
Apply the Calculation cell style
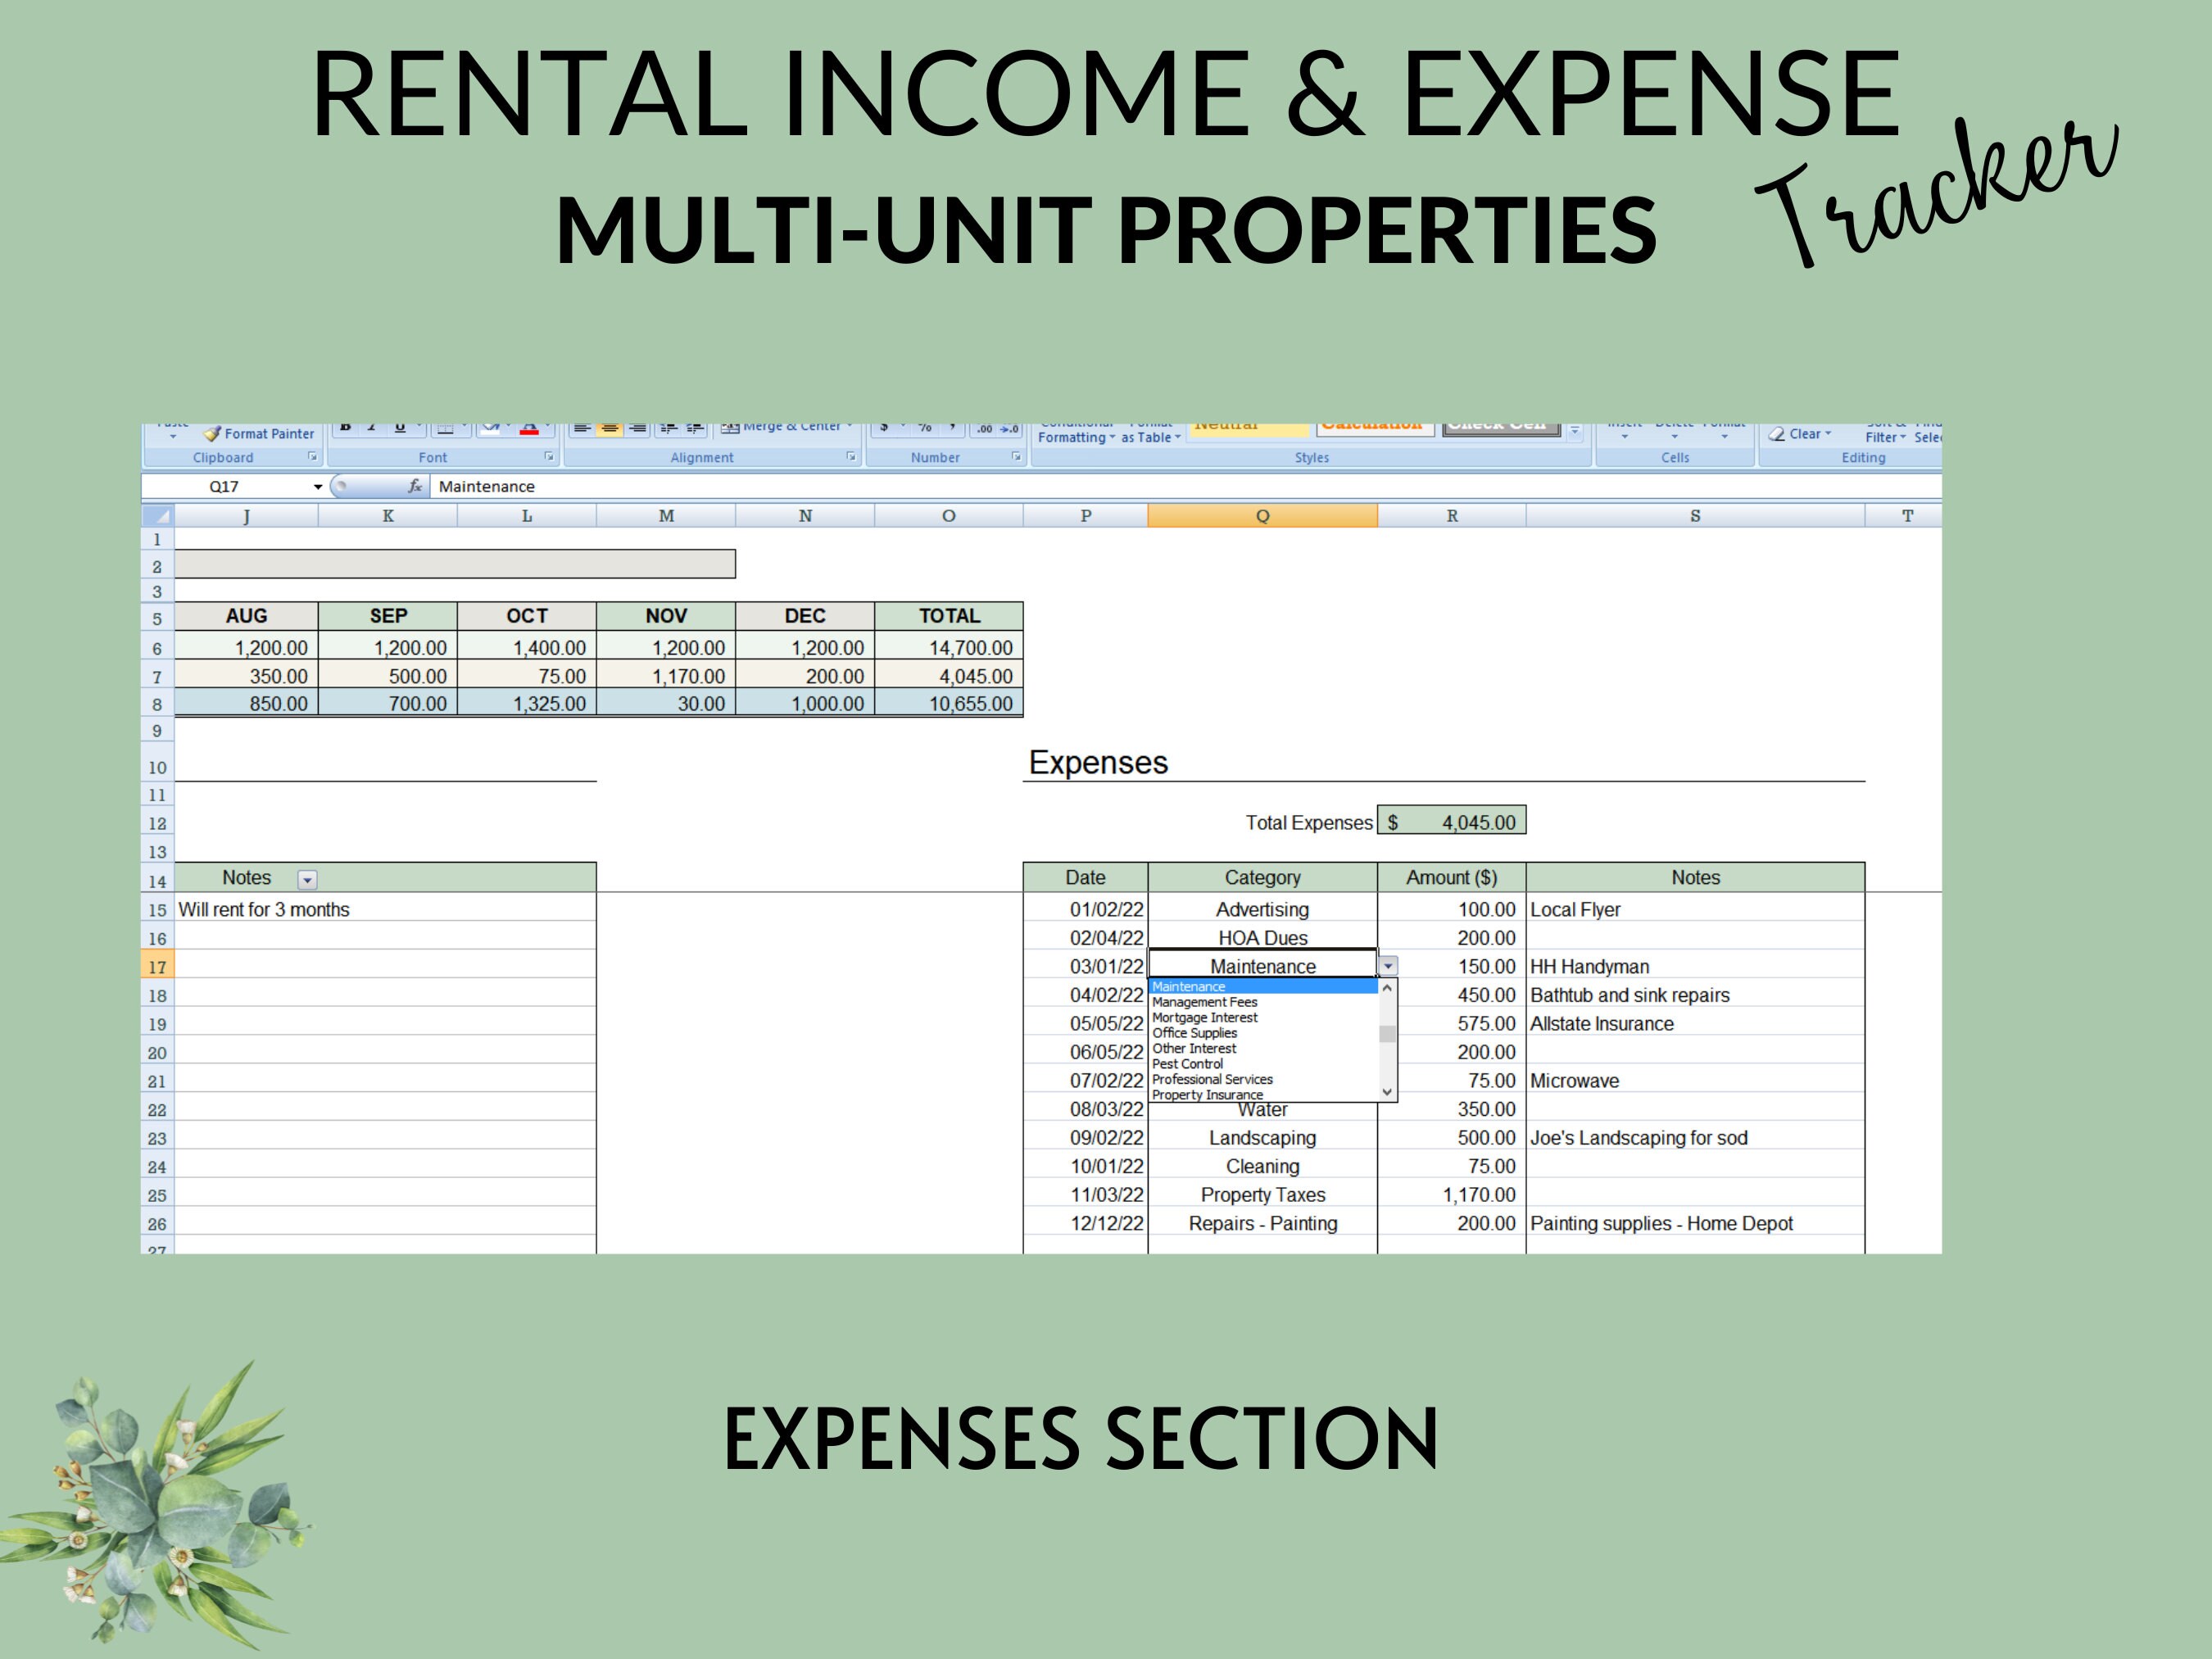[x=1371, y=424]
